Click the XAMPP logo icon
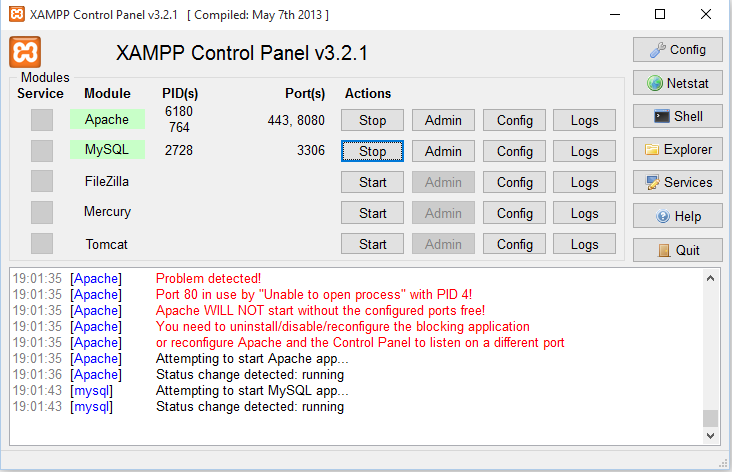Viewport: 732px width, 472px height. (25, 52)
